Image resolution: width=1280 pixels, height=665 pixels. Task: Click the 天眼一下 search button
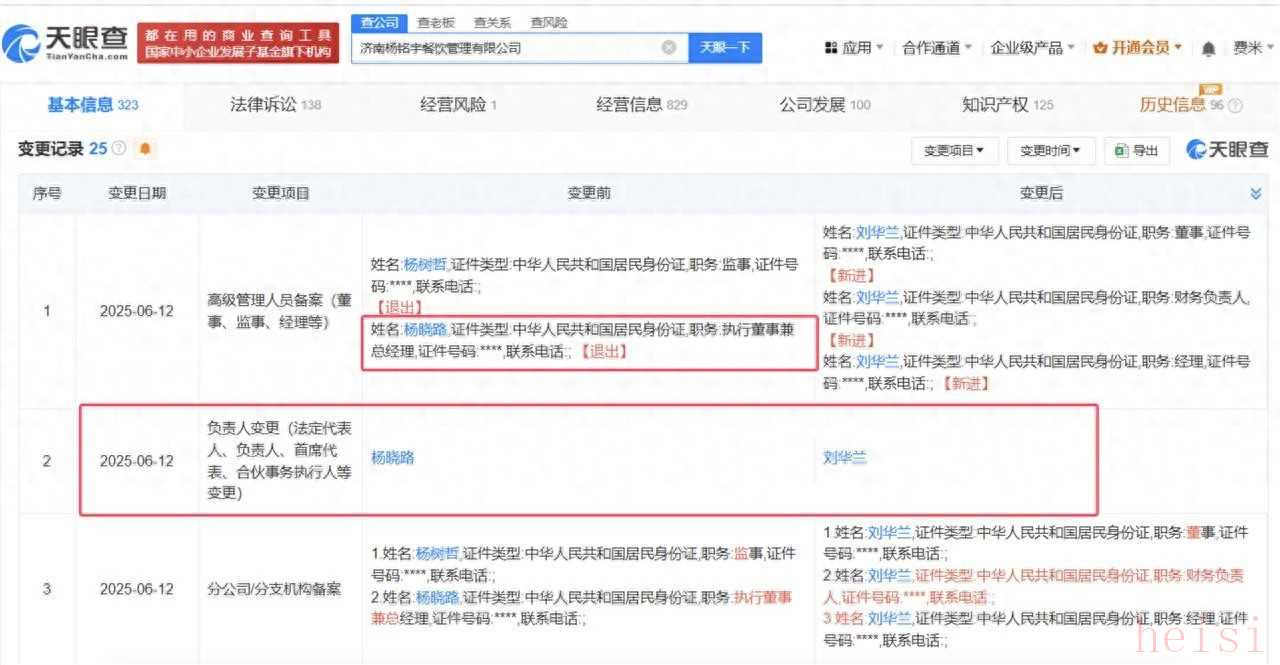click(725, 47)
